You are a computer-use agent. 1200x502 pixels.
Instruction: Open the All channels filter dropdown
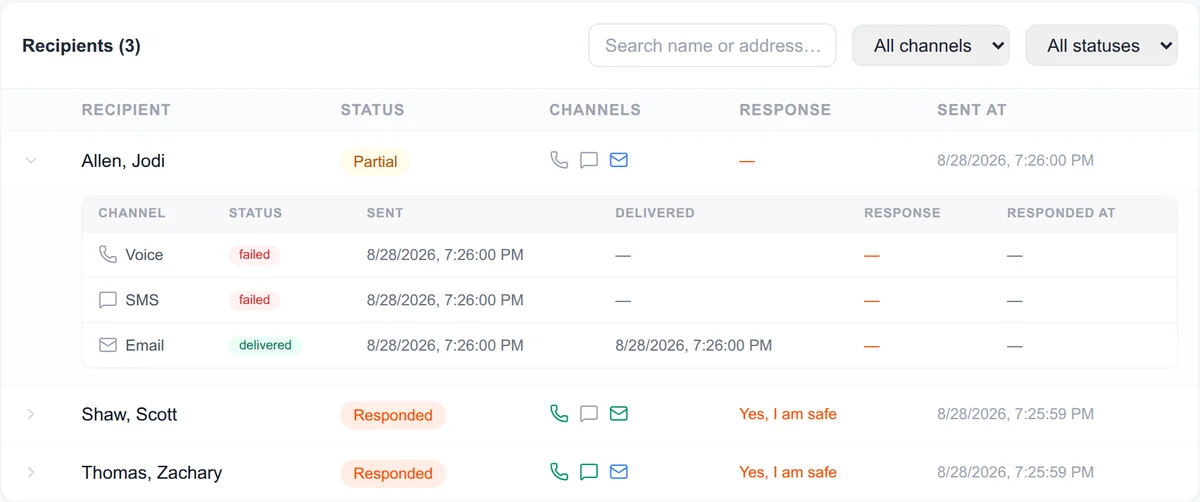coord(931,46)
